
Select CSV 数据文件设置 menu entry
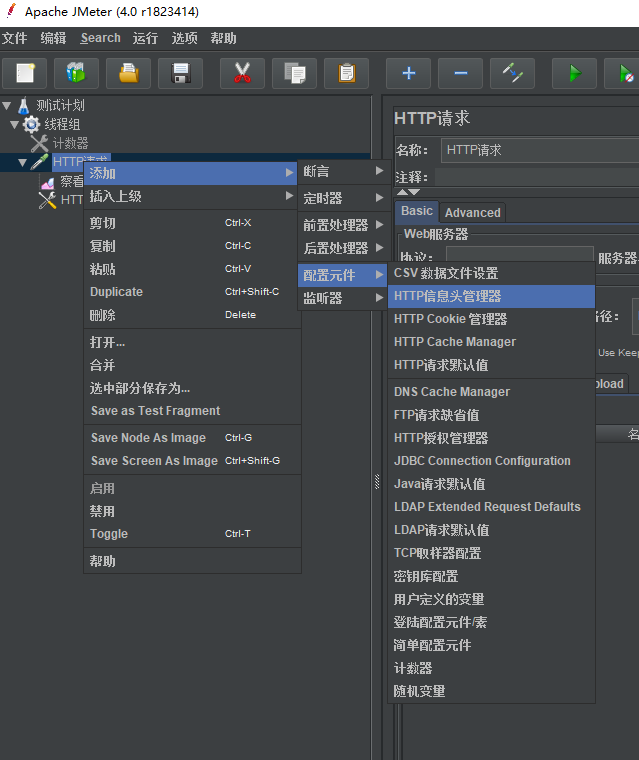pos(491,273)
